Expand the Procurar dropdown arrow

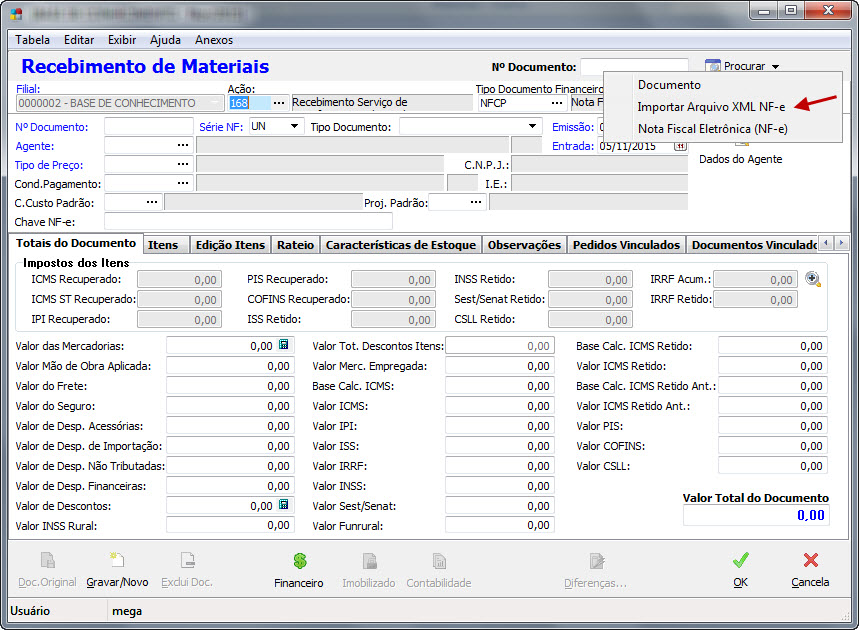click(x=775, y=67)
